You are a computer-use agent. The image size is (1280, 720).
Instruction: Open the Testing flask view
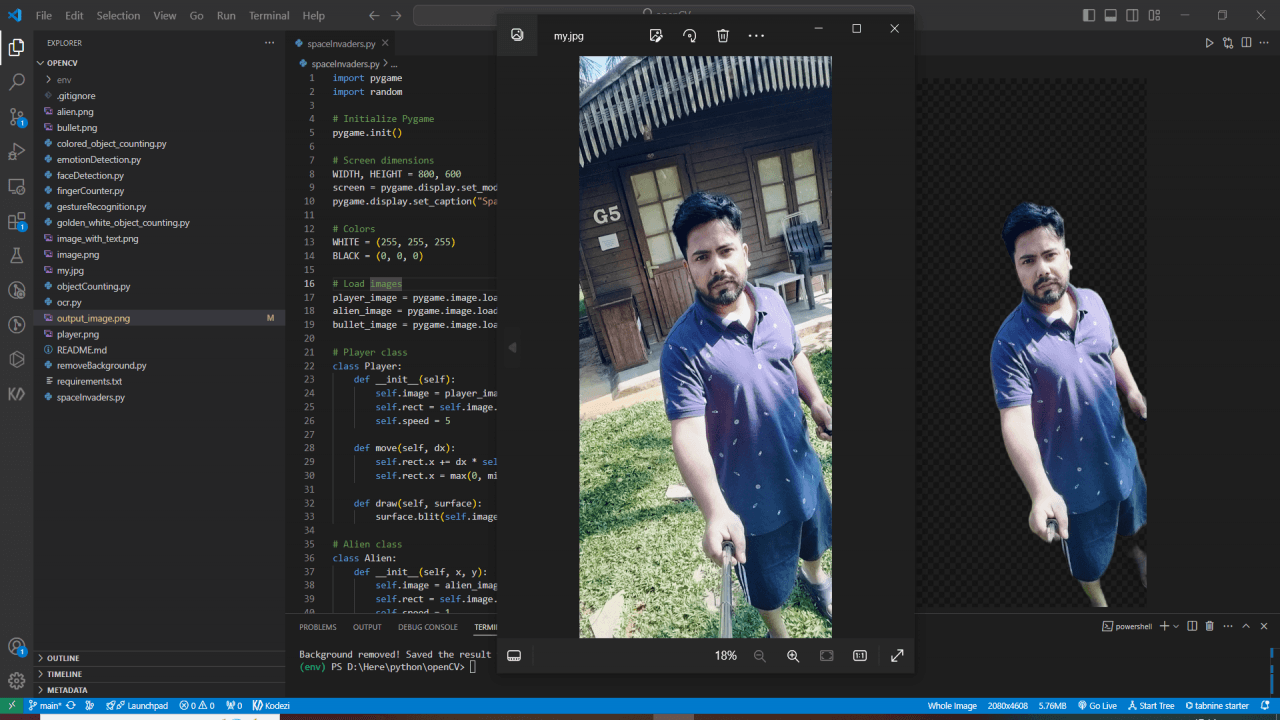(16, 256)
